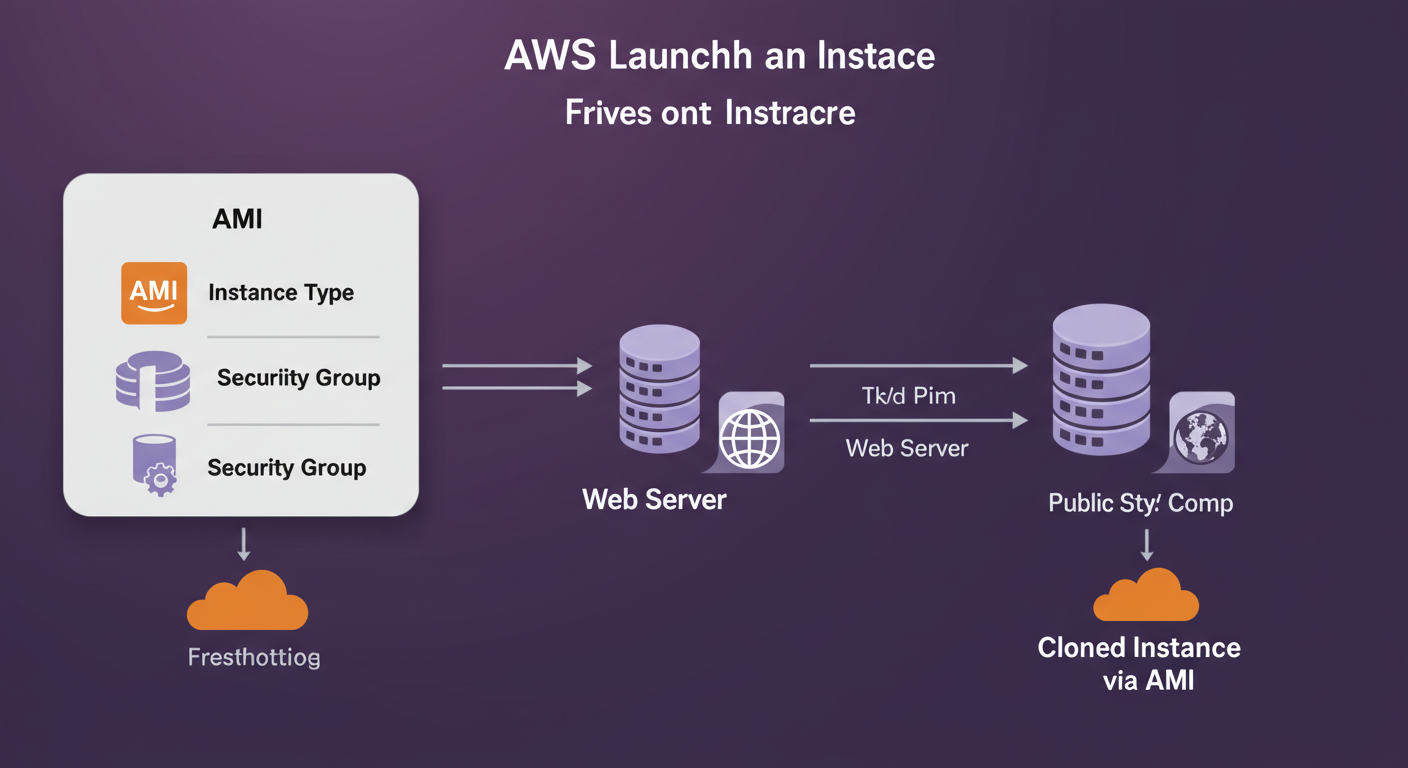The image size is (1408, 768).
Task: Click the 'Fresthottiog' caption
Action: coord(254,658)
